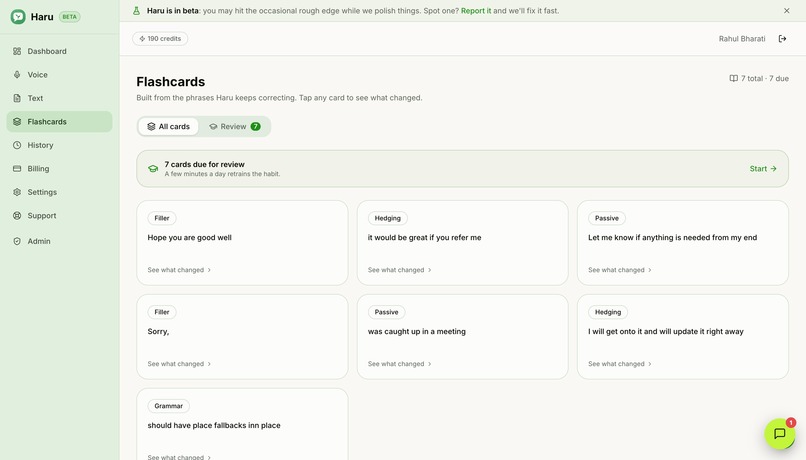The image size is (806, 460).
Task: Click the Rahul Bharati user name
Action: click(742, 39)
